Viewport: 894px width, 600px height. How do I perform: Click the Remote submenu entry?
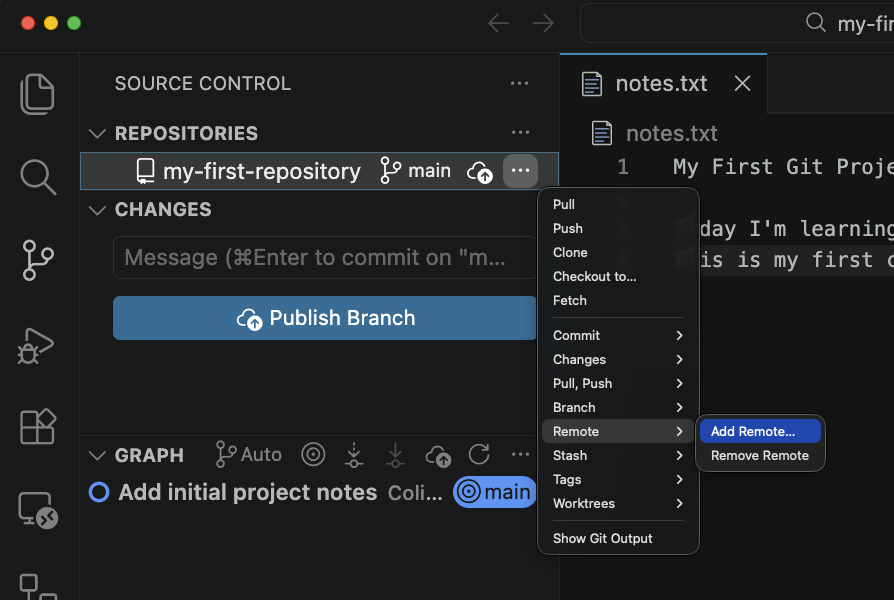click(x=618, y=431)
